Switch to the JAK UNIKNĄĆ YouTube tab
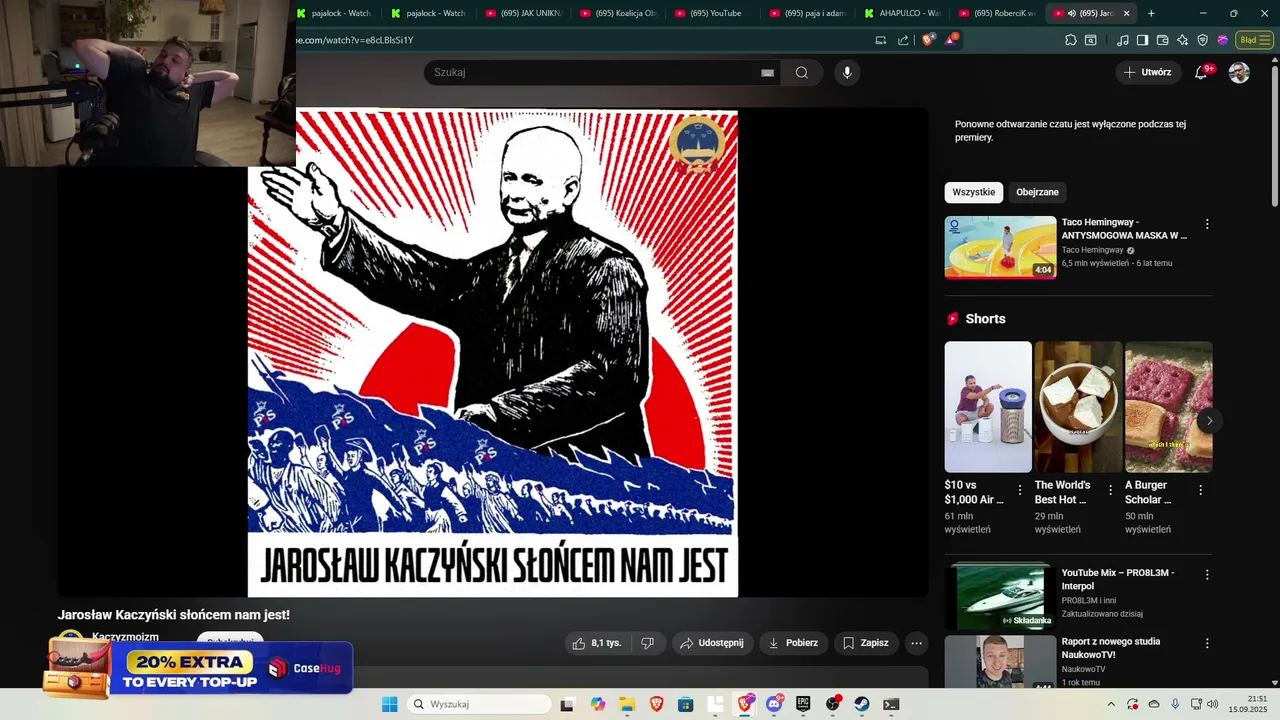This screenshot has width=1280, height=720. [x=525, y=13]
